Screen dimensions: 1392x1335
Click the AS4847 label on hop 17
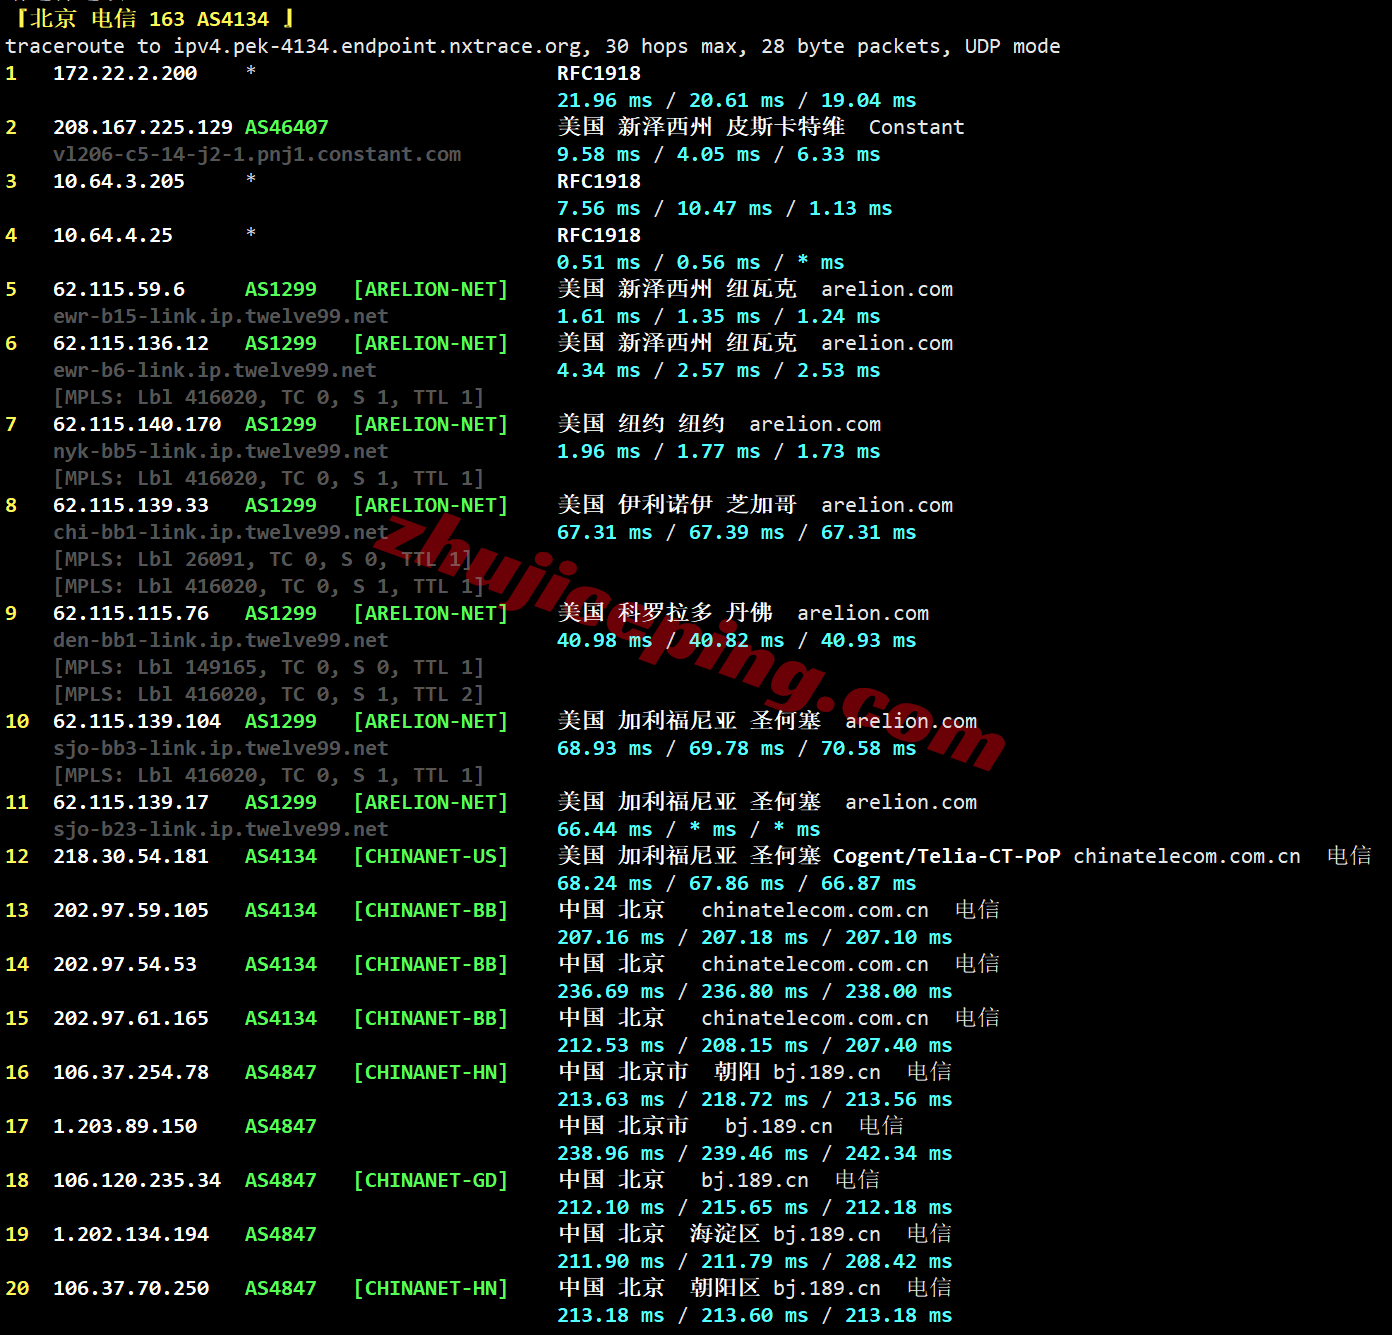coord(280,1126)
